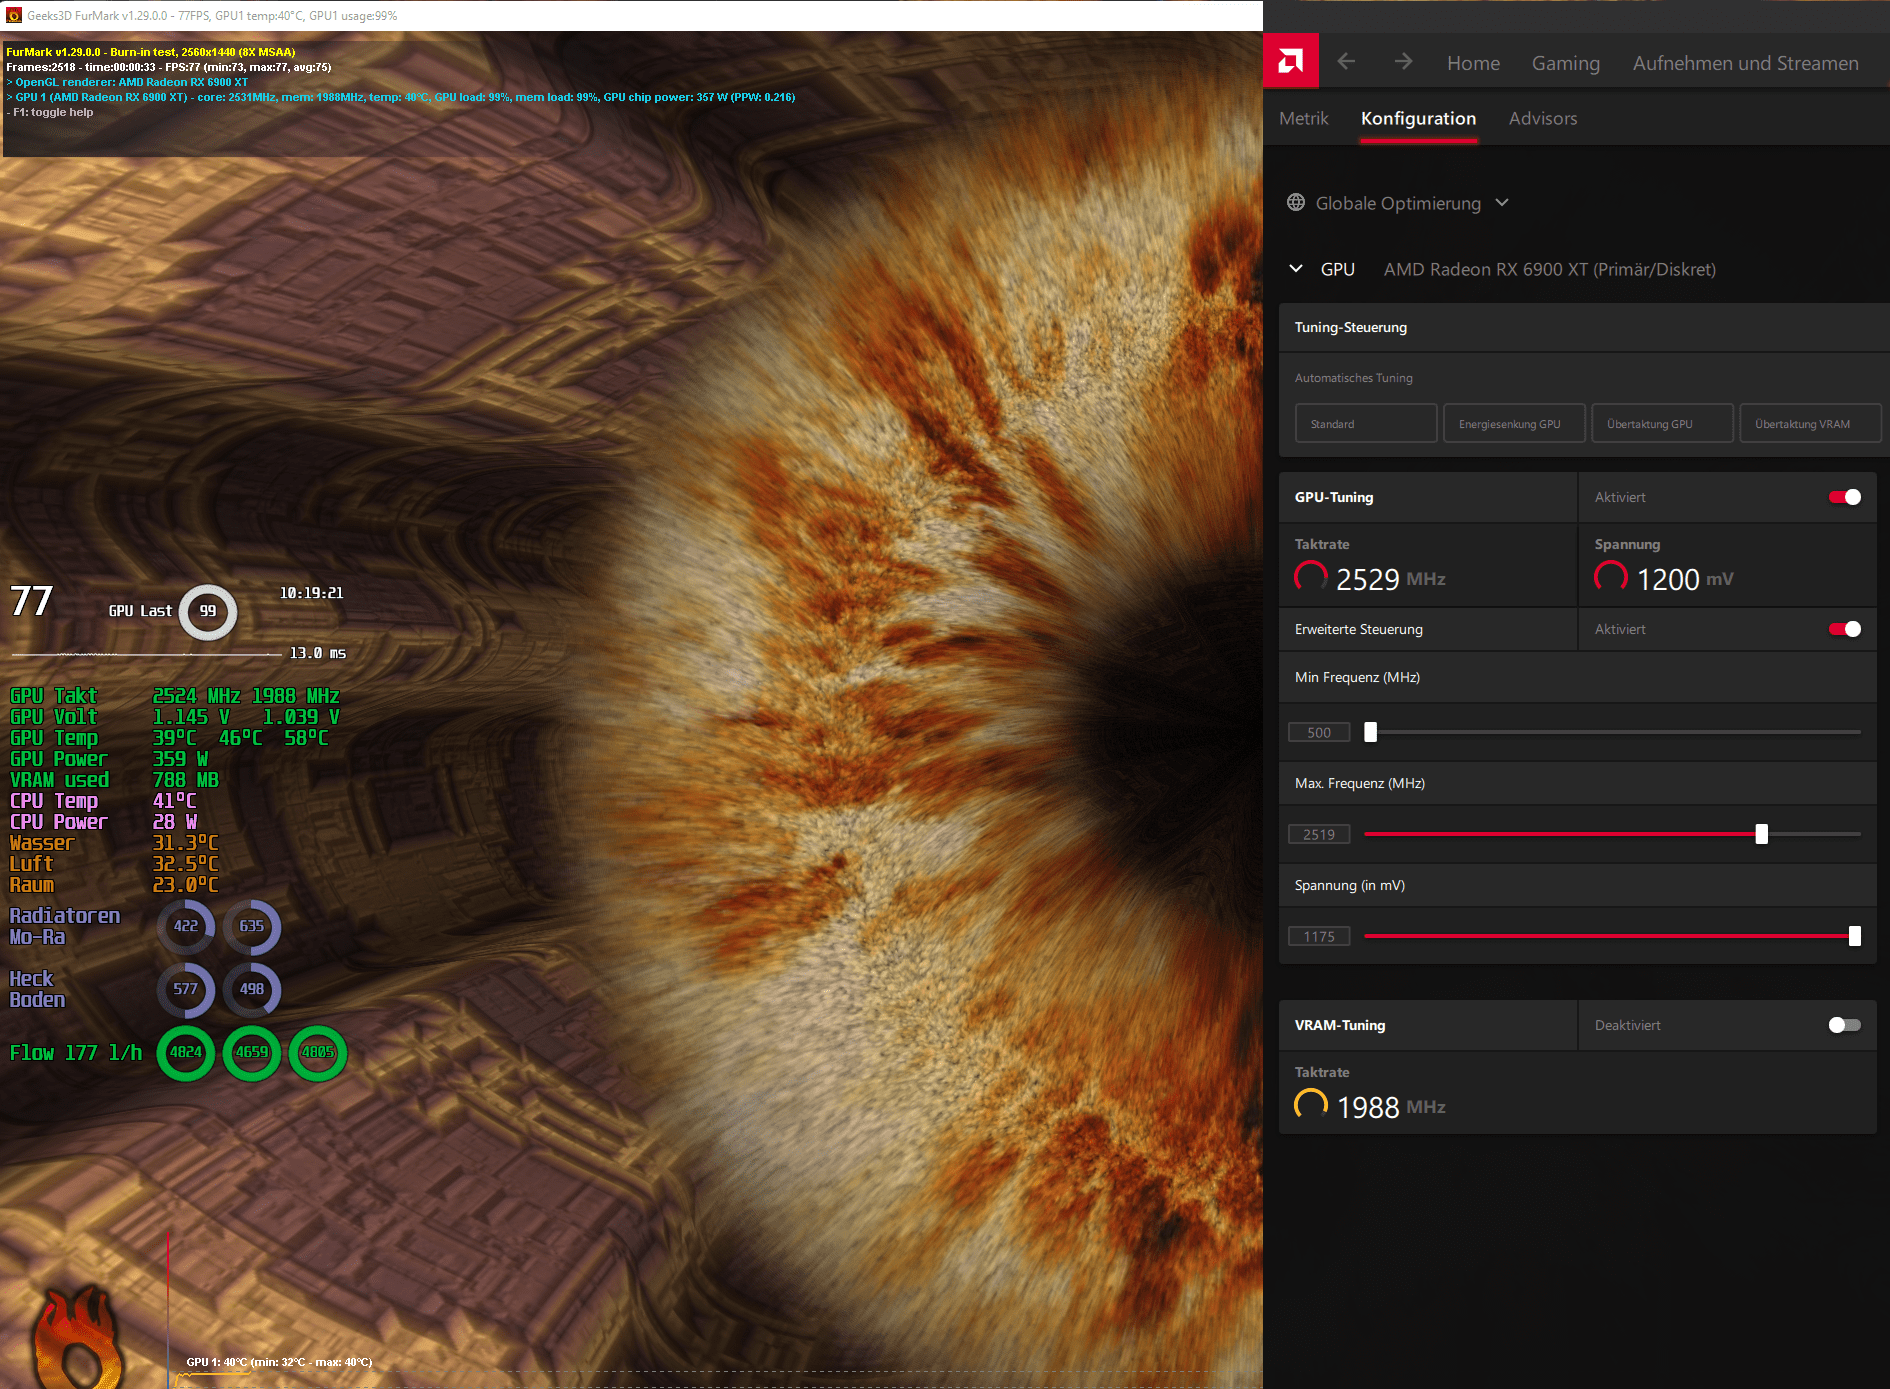Click the globe icon beside Globale Optimierung
Viewport: 1890px width, 1389px height.
[x=1296, y=202]
